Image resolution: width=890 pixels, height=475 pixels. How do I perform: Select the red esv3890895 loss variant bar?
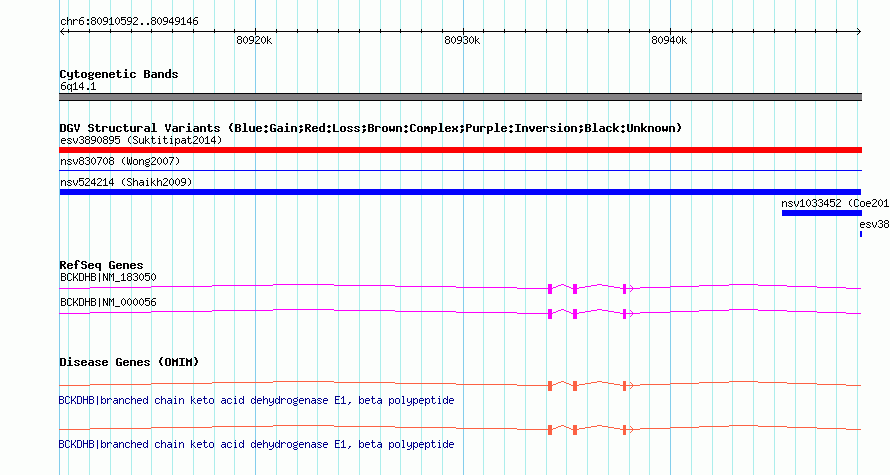460,150
